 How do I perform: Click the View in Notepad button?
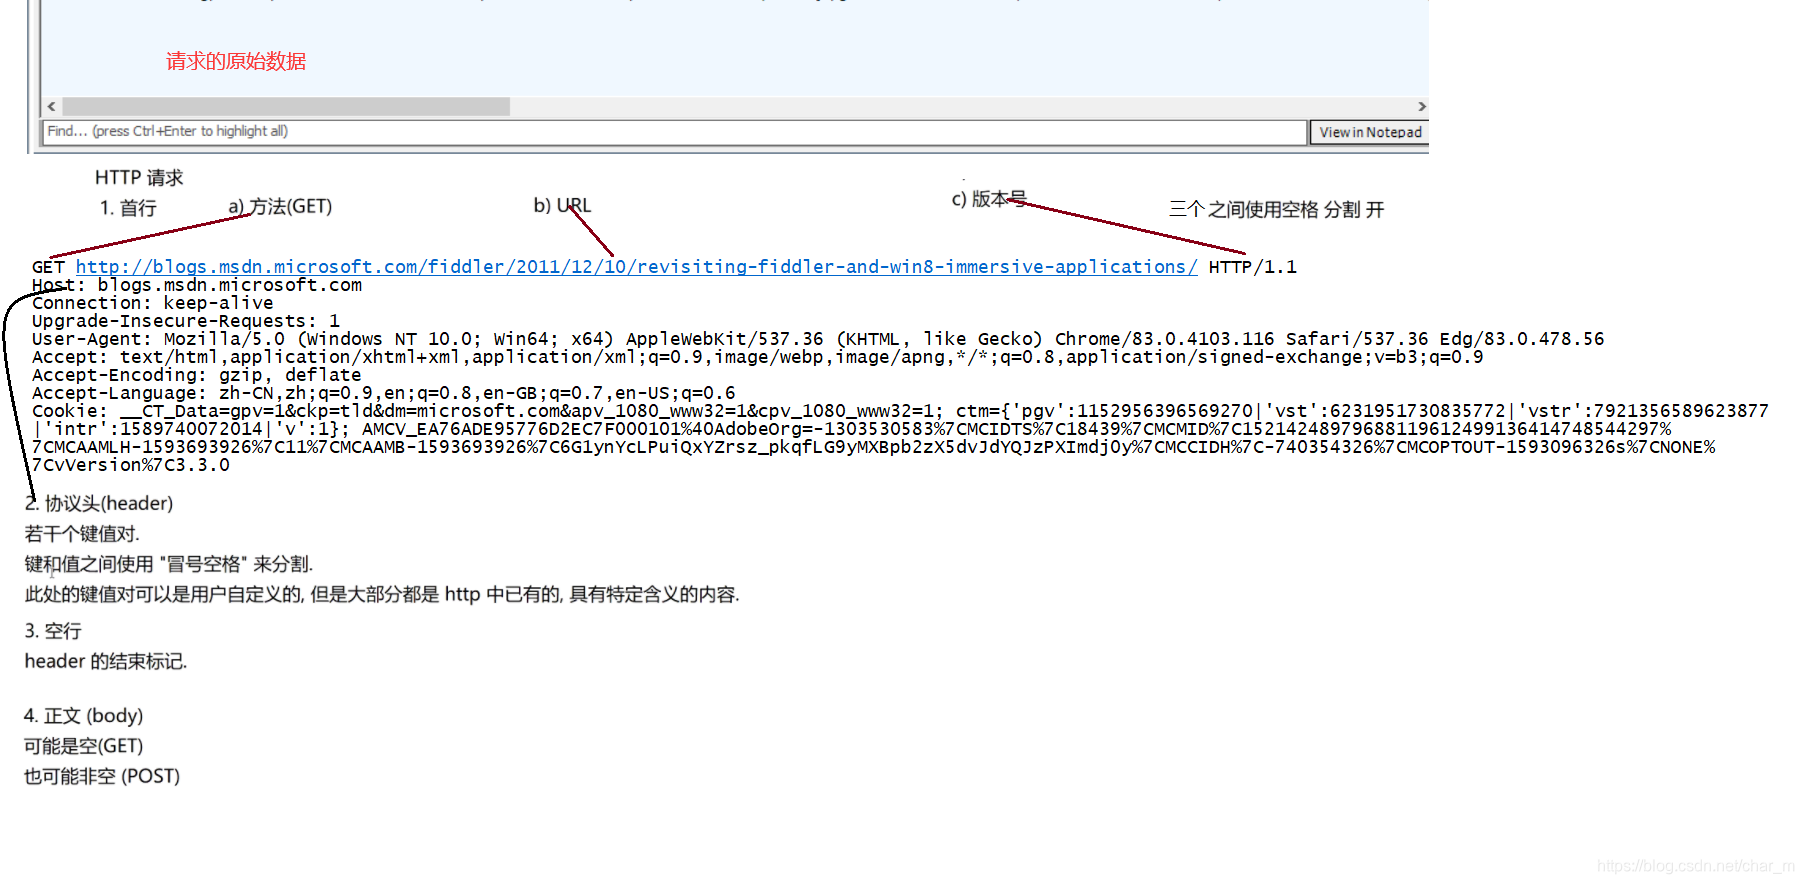point(1369,132)
